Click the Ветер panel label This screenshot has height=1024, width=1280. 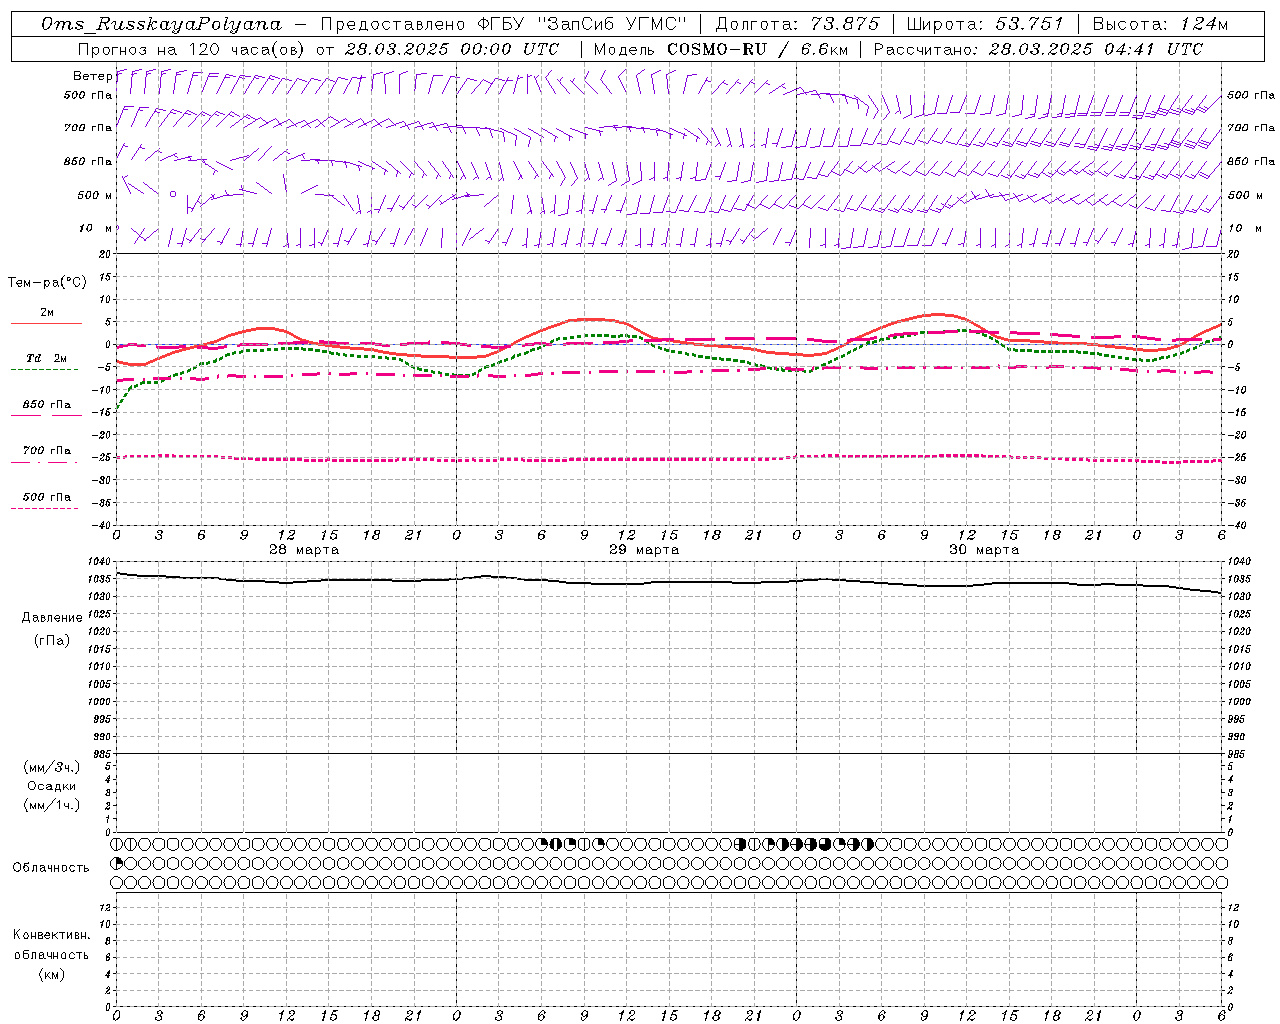tap(92, 76)
